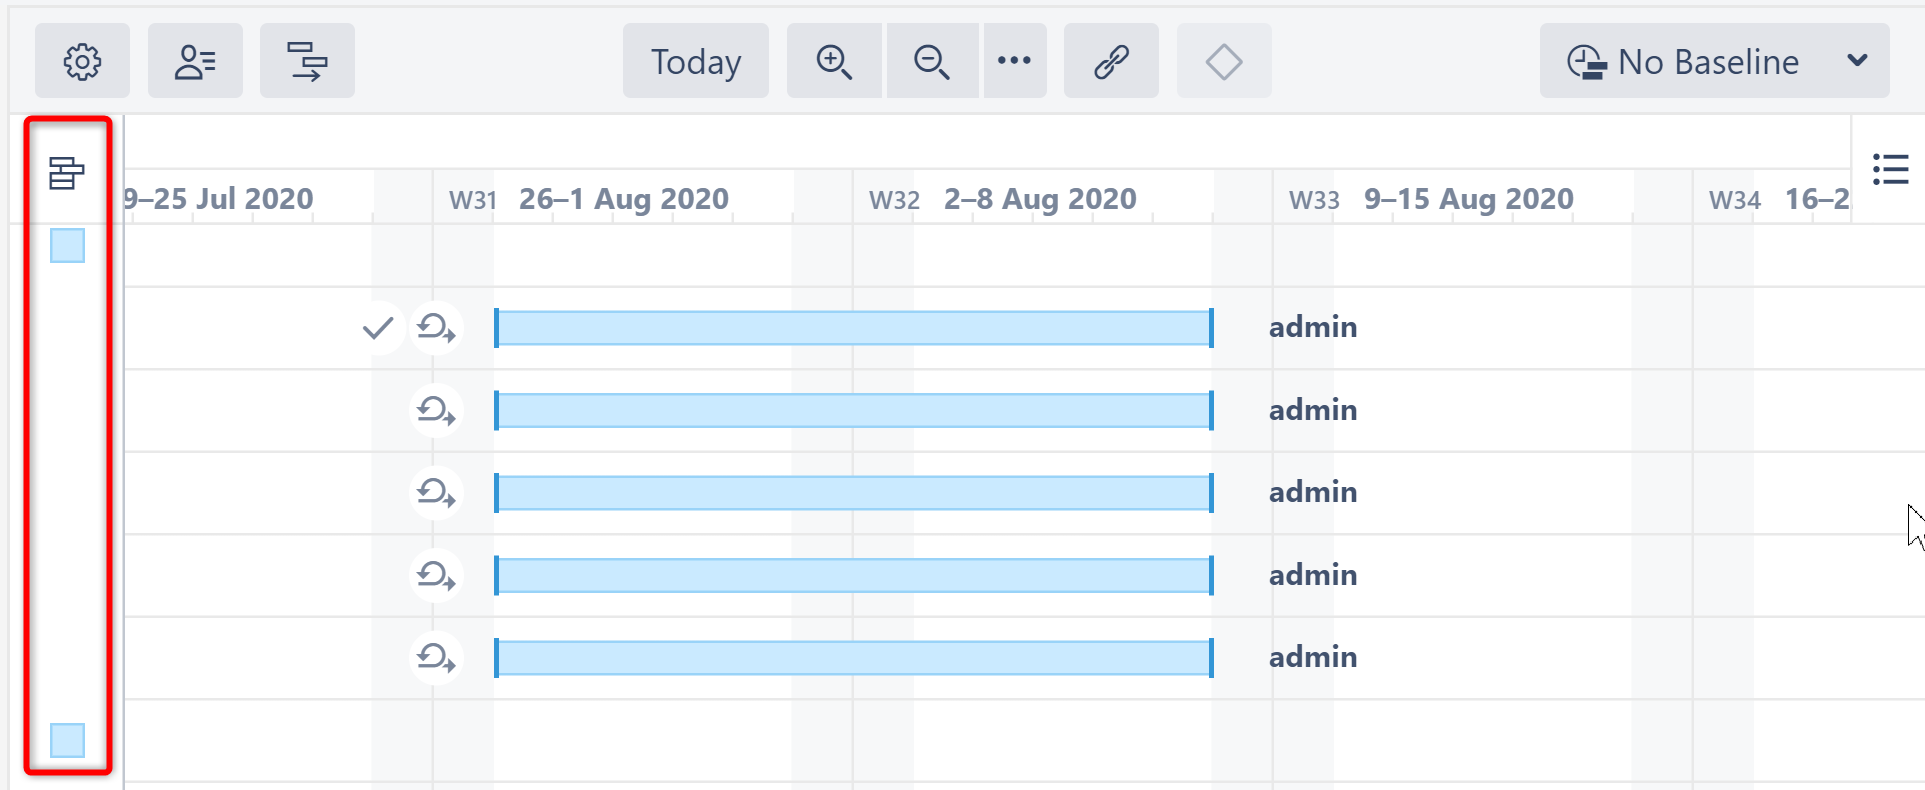Select the first blue task bar
Image resolution: width=1925 pixels, height=790 pixels.
(853, 327)
